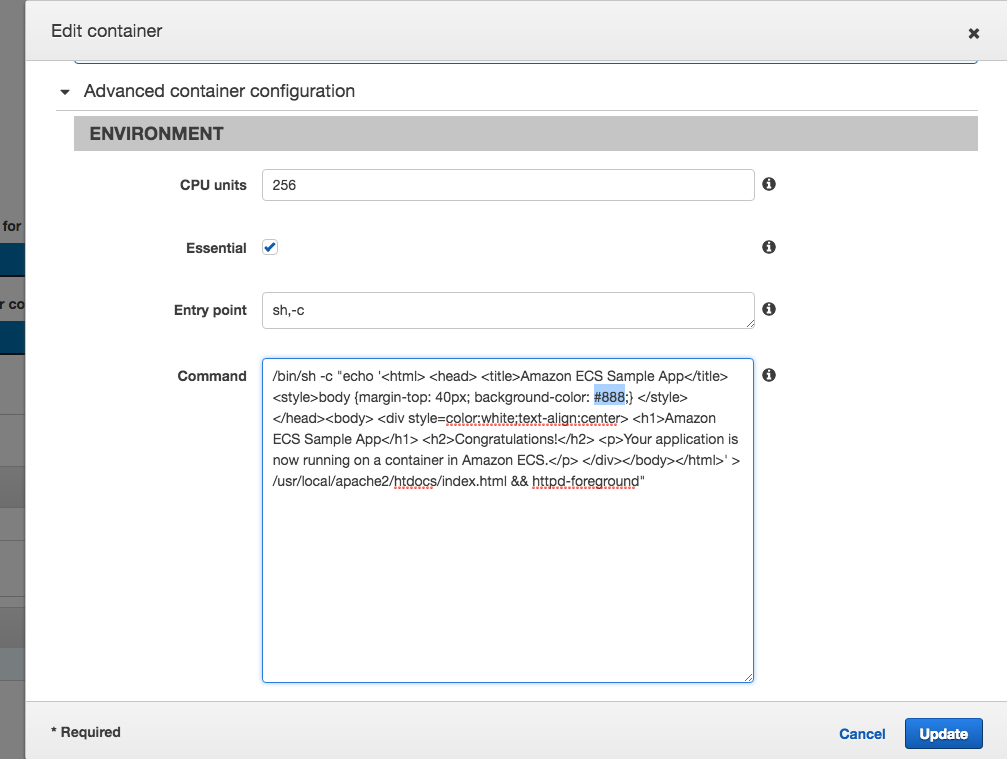Click the Entry point field resize handle
This screenshot has height=759, width=1007.
pyautogui.click(x=748, y=322)
